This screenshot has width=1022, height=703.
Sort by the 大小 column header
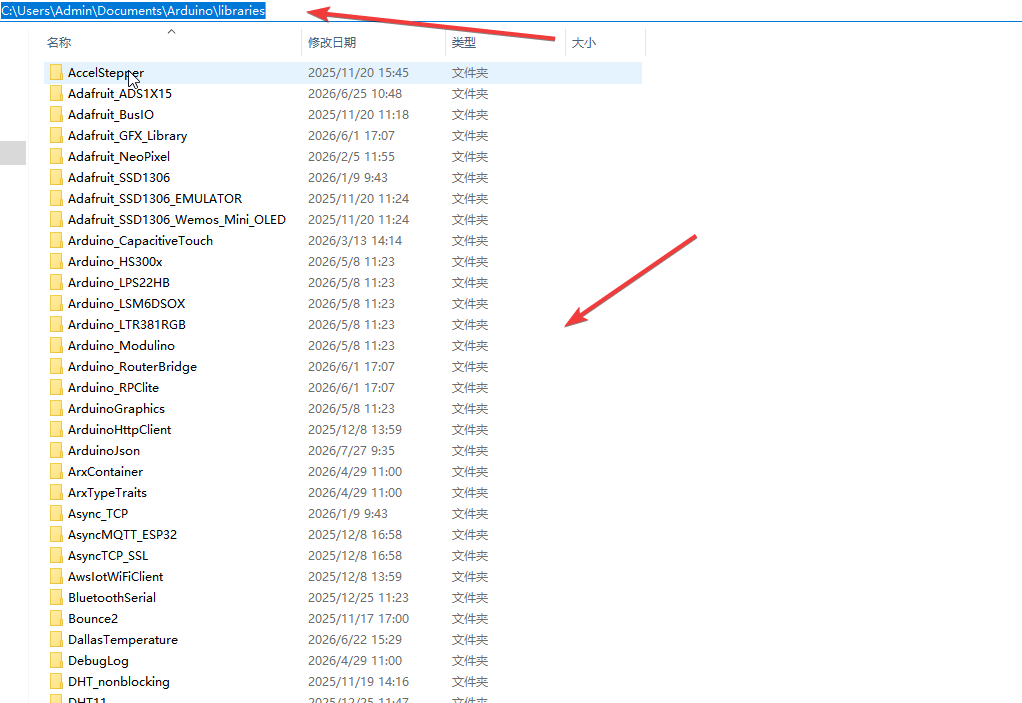pyautogui.click(x=583, y=42)
